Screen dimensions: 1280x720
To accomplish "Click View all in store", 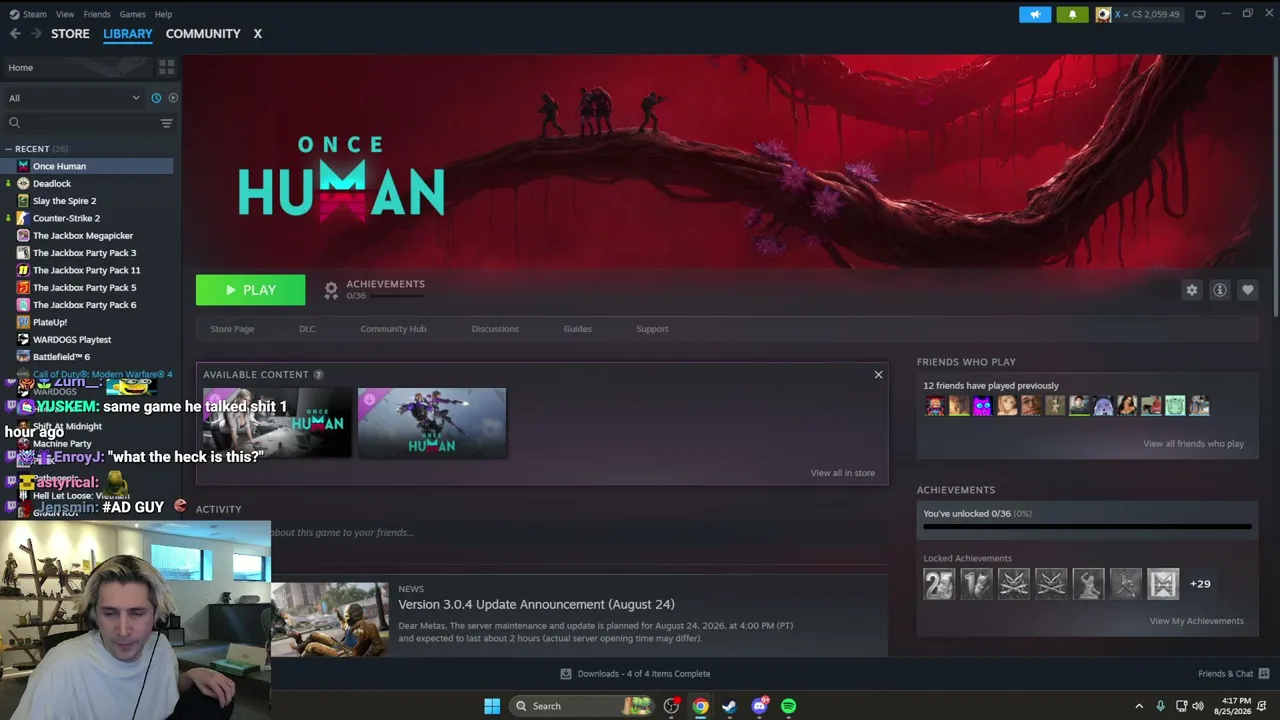I will 842,473.
